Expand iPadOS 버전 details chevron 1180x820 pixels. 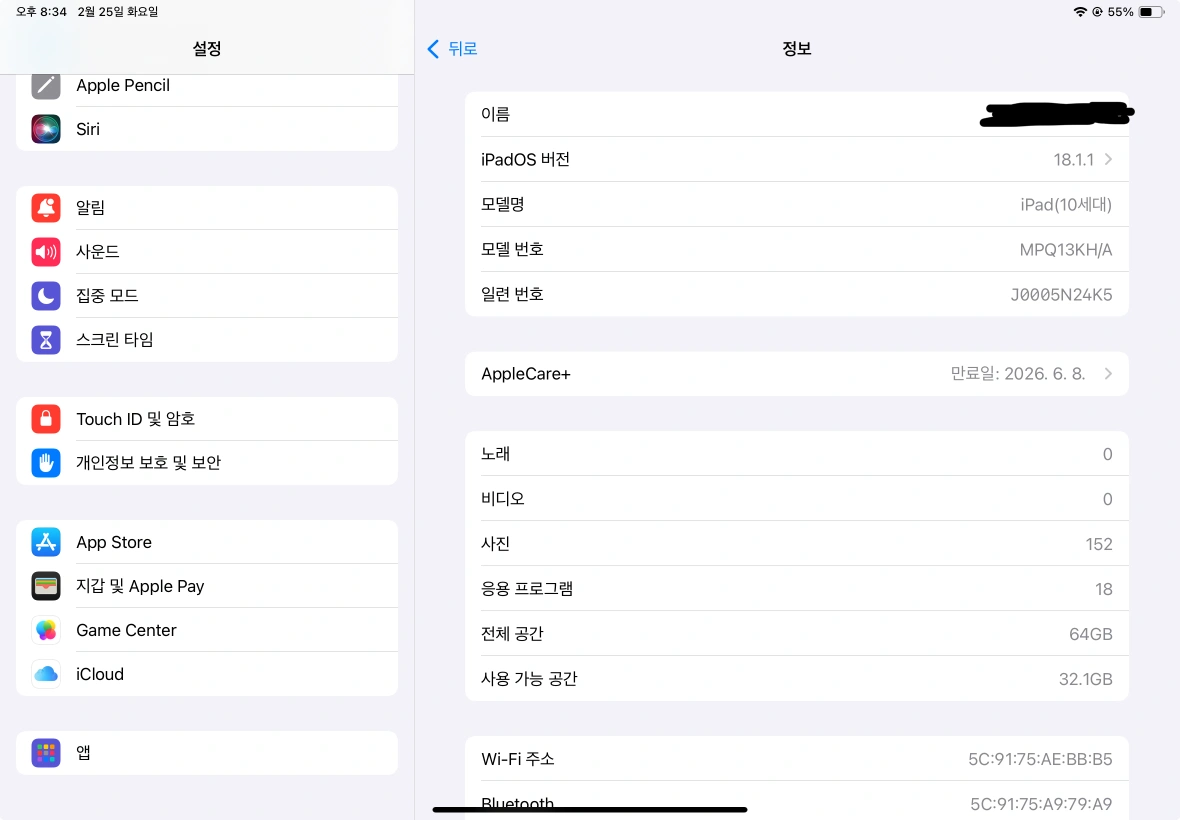[1109, 159]
